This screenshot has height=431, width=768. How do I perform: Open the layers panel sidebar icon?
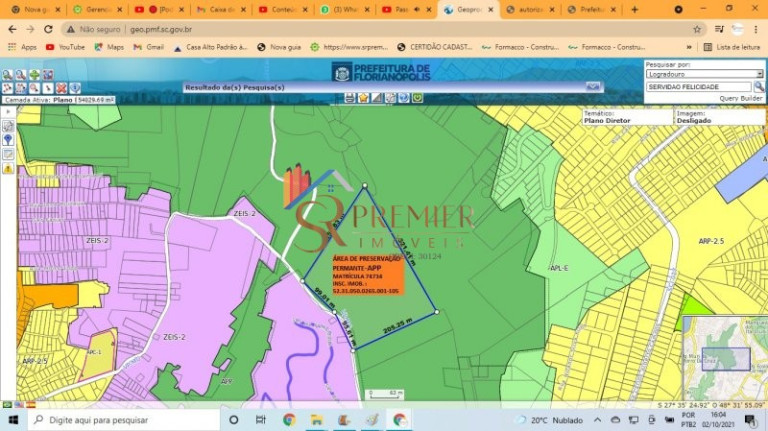(x=8, y=126)
